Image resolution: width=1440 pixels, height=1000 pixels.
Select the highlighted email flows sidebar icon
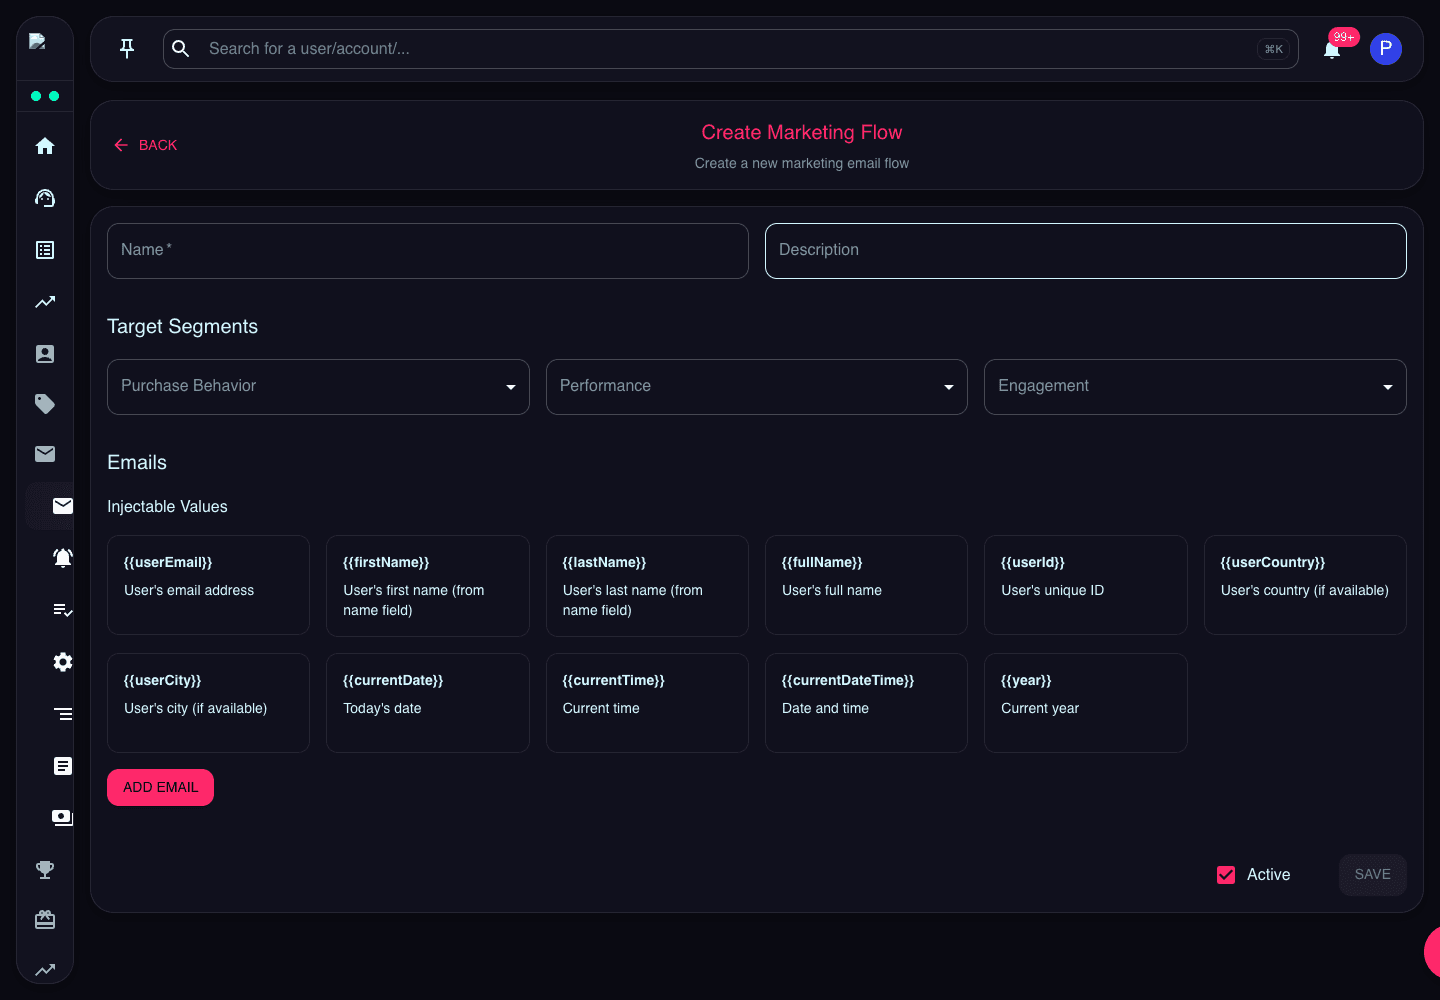(x=63, y=506)
